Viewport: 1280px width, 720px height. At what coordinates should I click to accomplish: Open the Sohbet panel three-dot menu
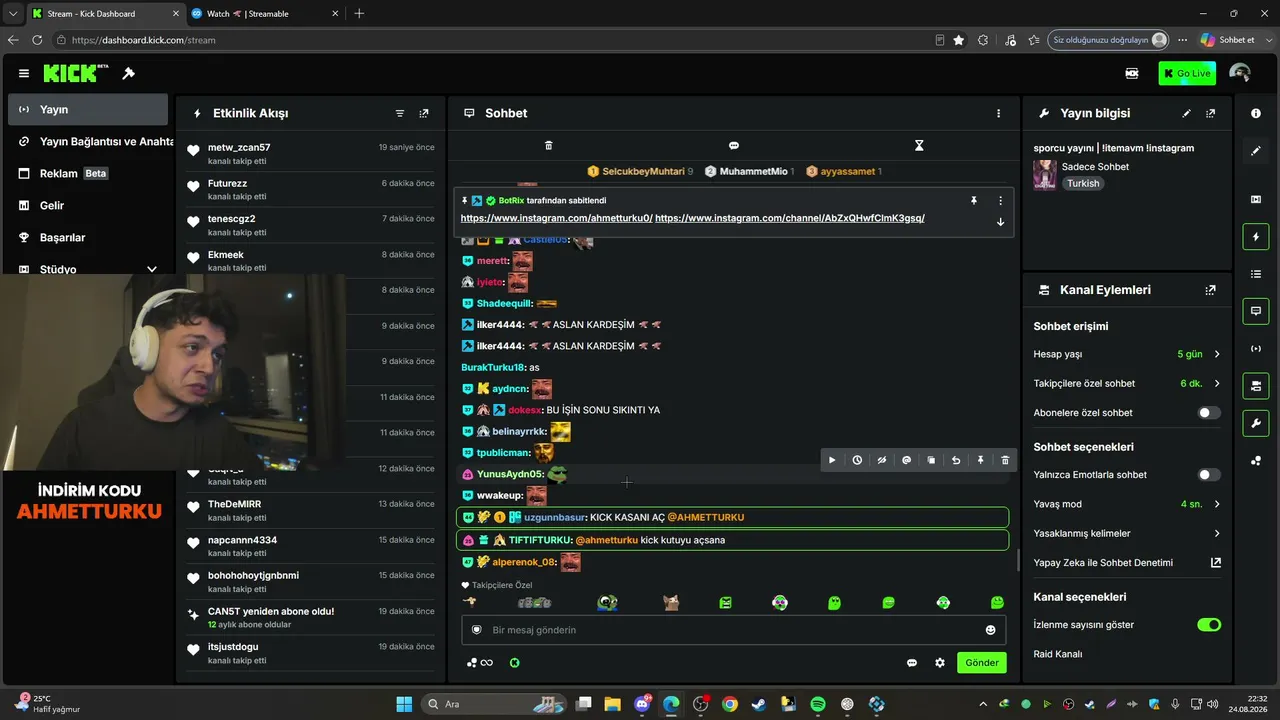pyautogui.click(x=998, y=114)
